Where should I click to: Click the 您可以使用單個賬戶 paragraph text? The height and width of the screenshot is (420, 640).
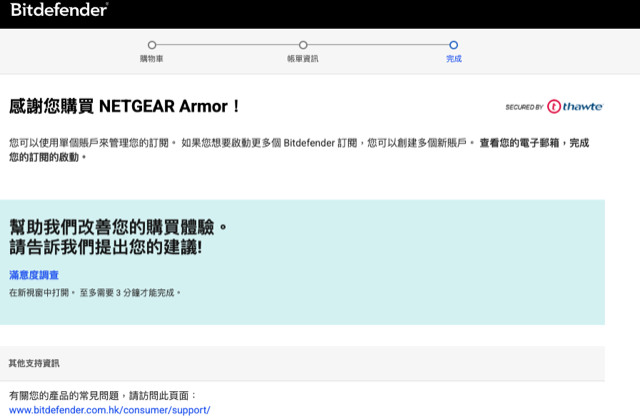299,150
